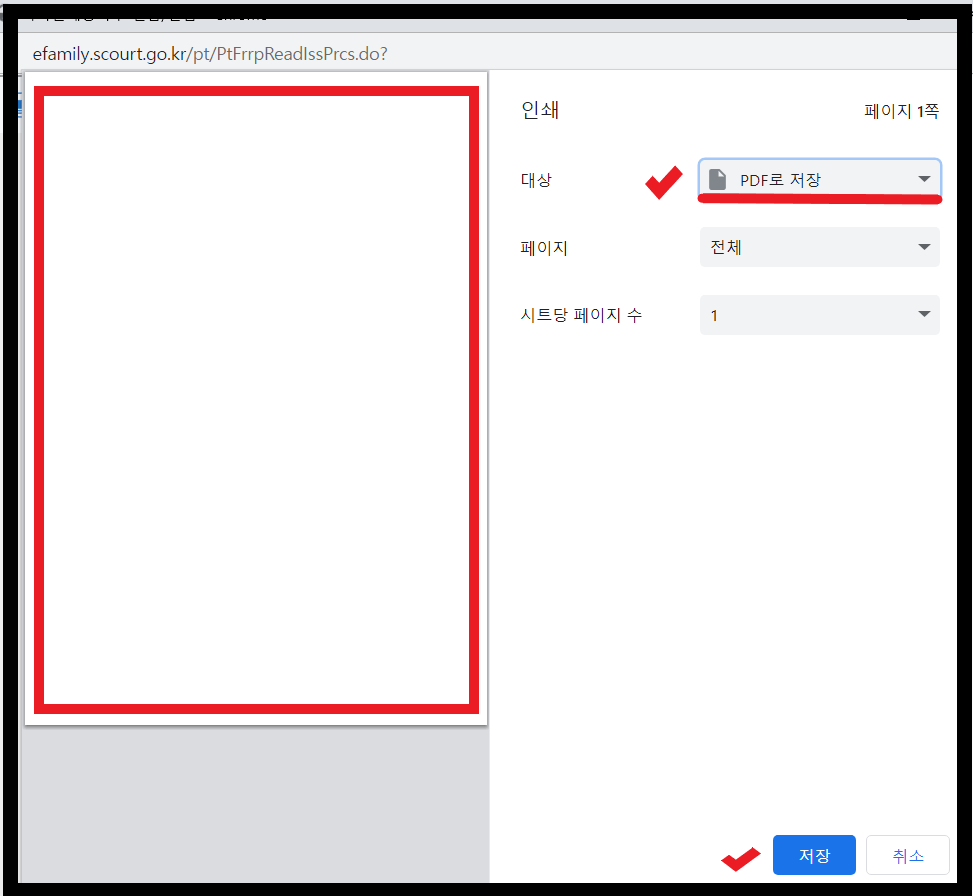Click the print preview page thumbnail
This screenshot has height=896, width=973.
(255, 400)
